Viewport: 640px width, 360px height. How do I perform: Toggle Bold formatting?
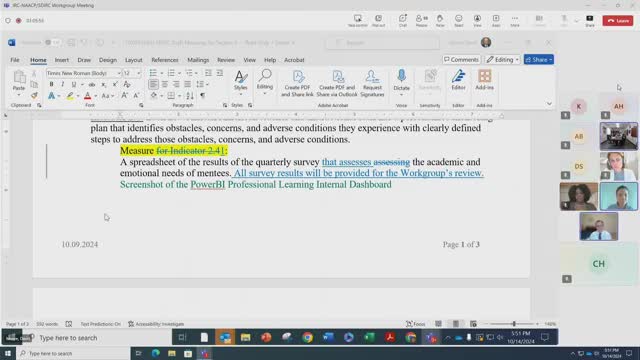click(x=51, y=84)
